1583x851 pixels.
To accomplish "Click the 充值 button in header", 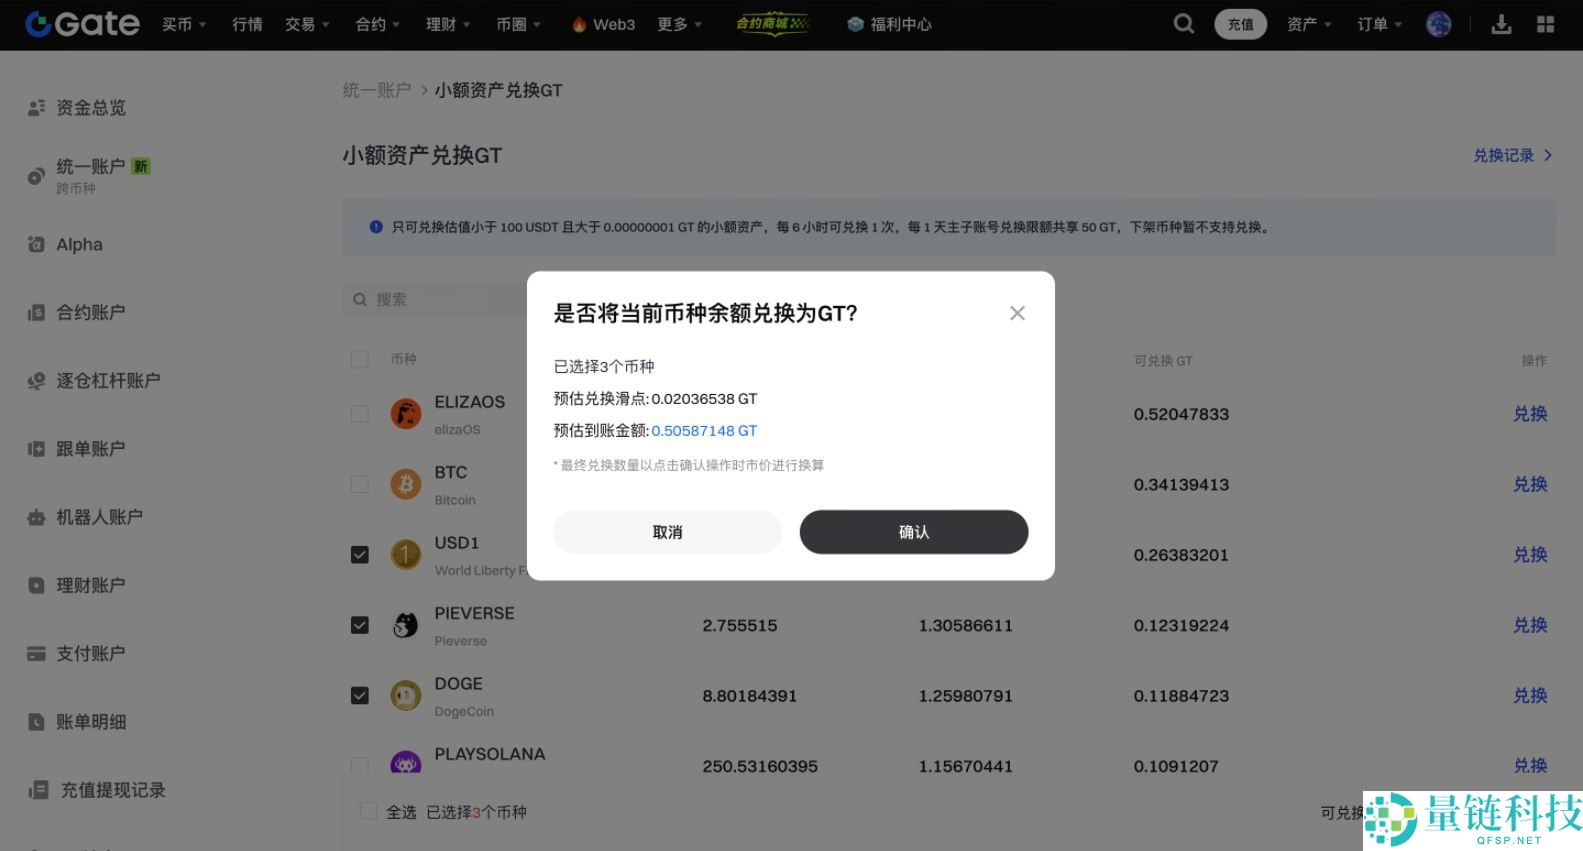I will point(1241,24).
